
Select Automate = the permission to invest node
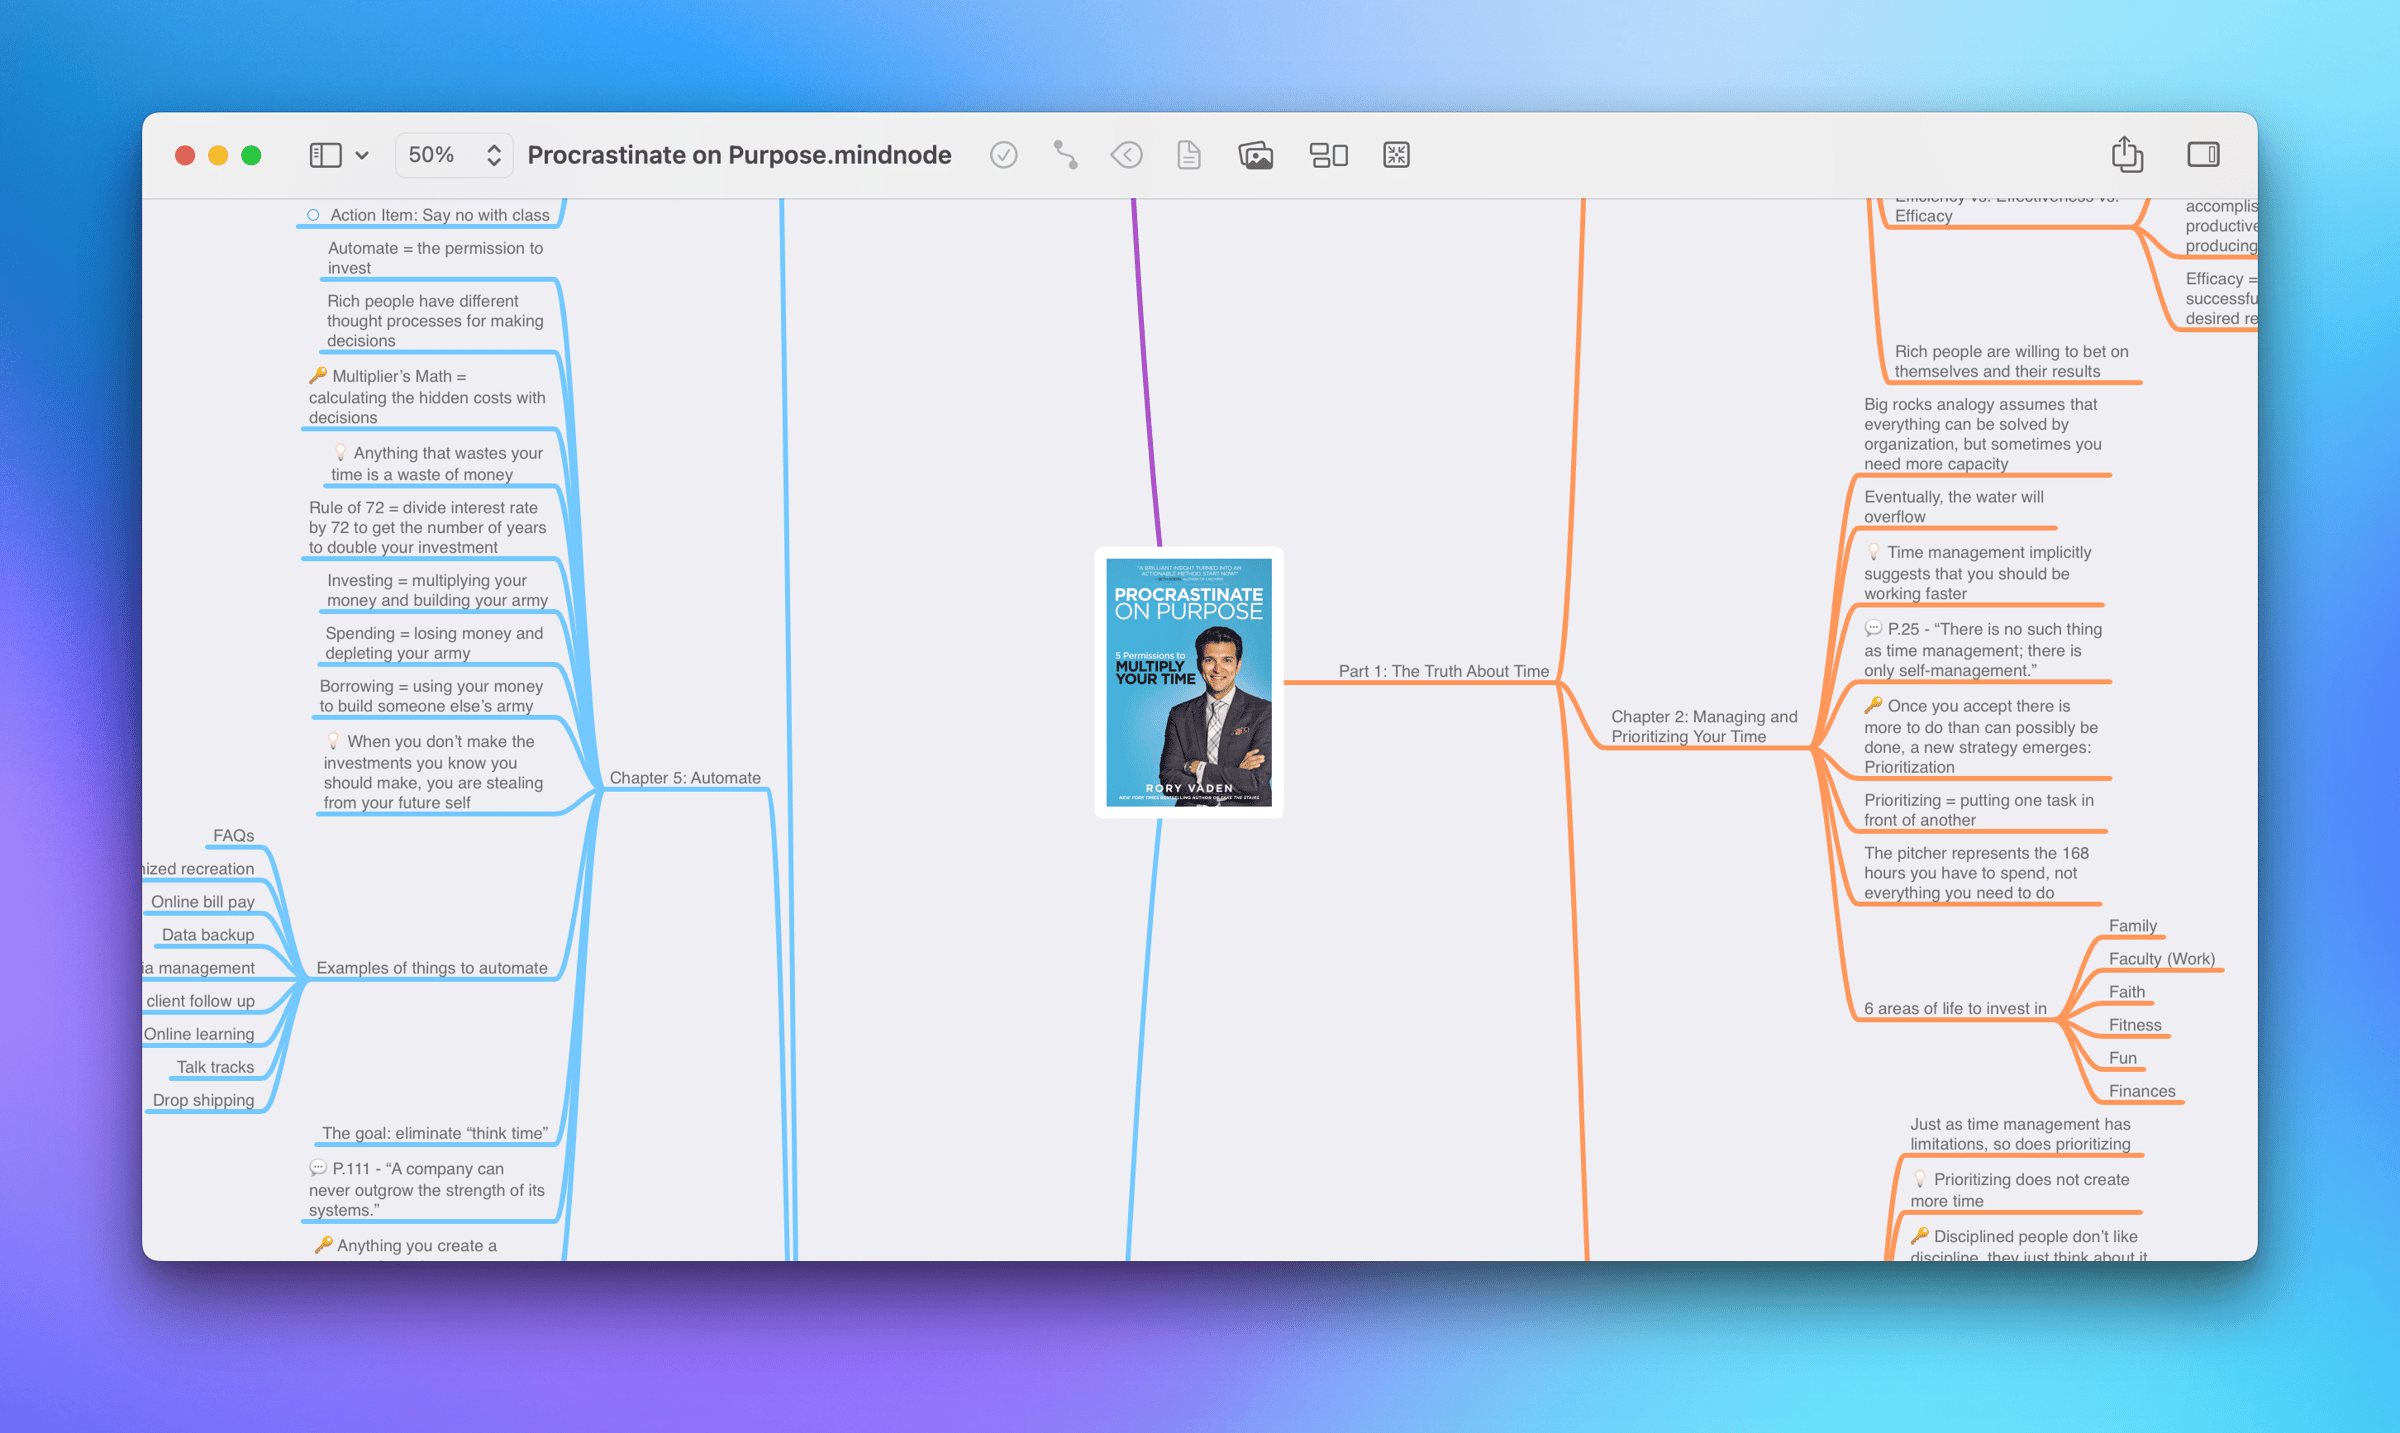[435, 258]
